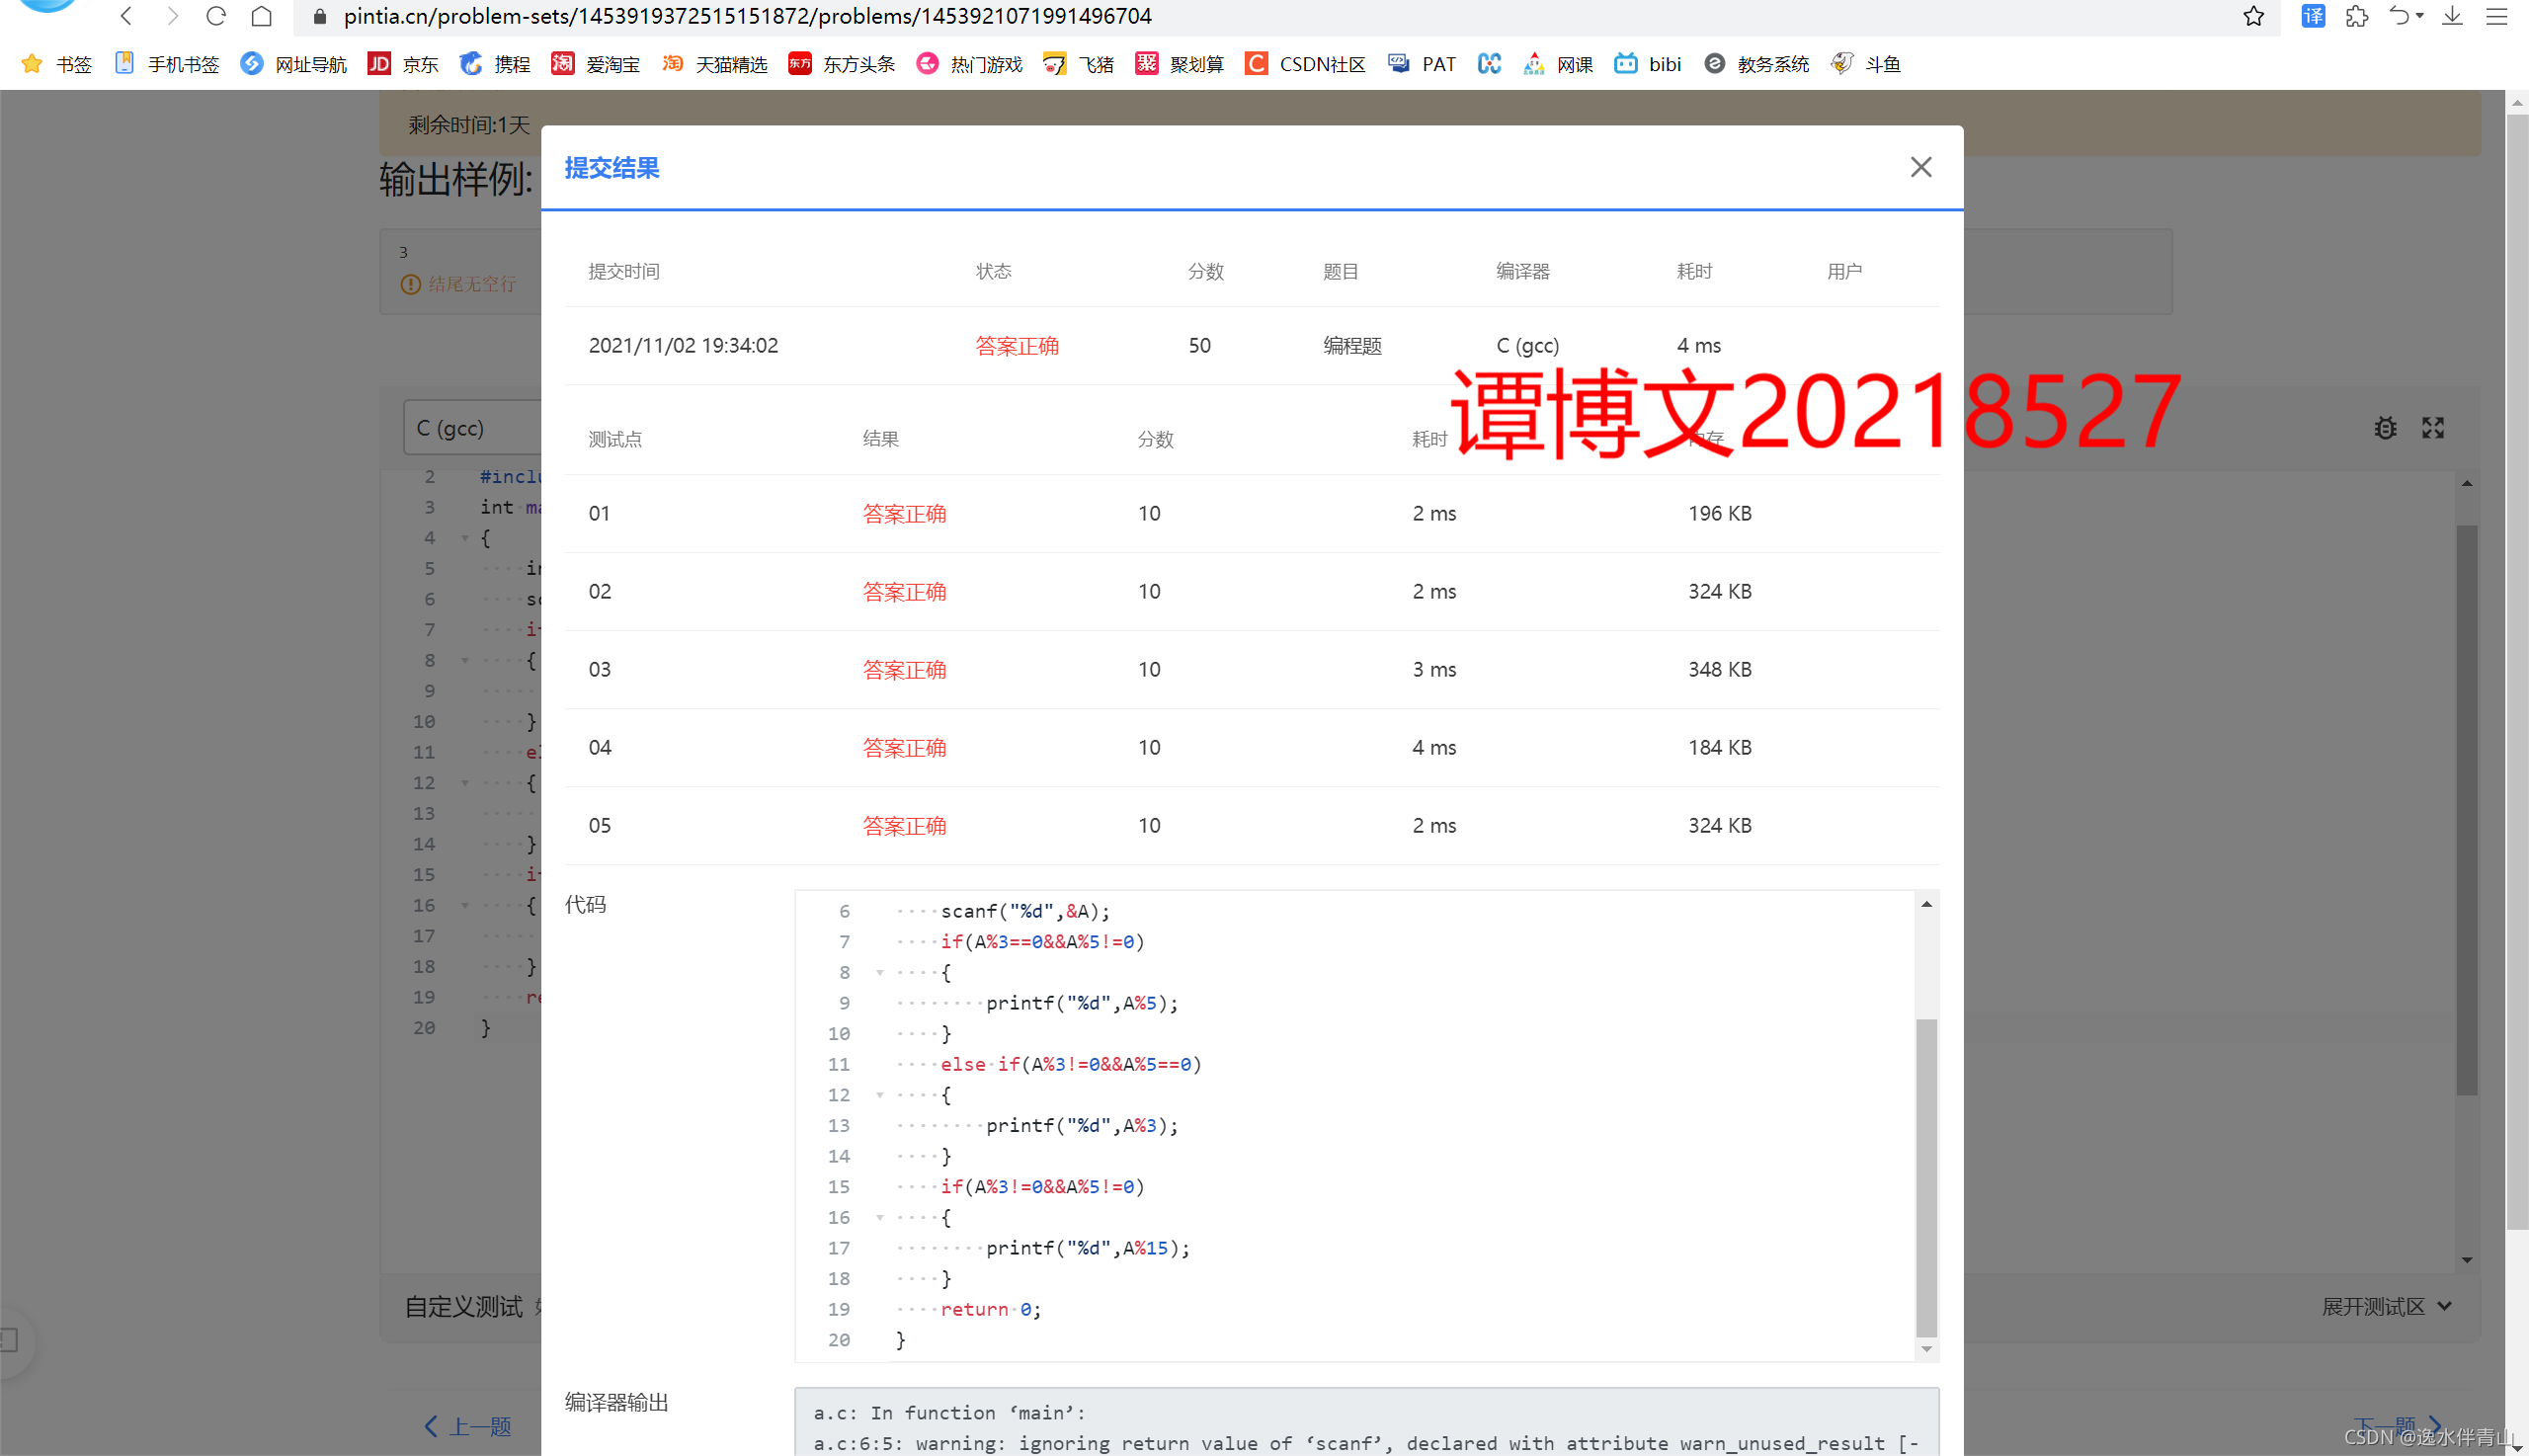This screenshot has height=1456, width=2529.
Task: Collapse background editor fold at line 4
Action: (464, 538)
